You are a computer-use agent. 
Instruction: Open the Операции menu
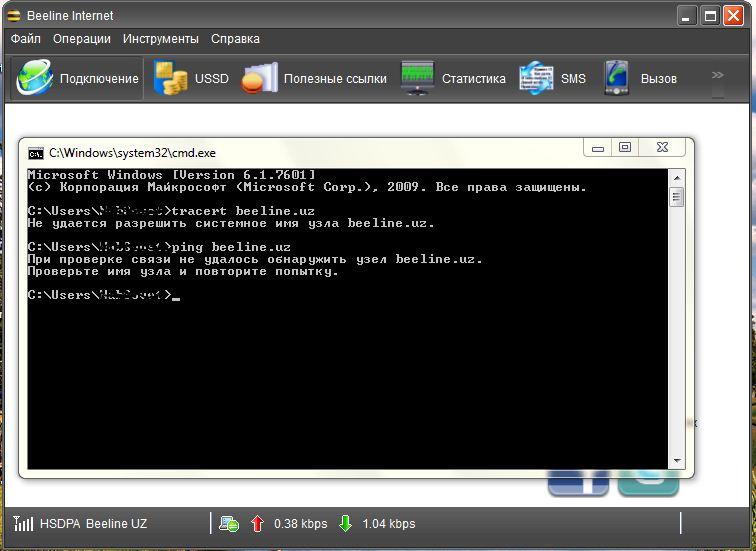point(82,39)
